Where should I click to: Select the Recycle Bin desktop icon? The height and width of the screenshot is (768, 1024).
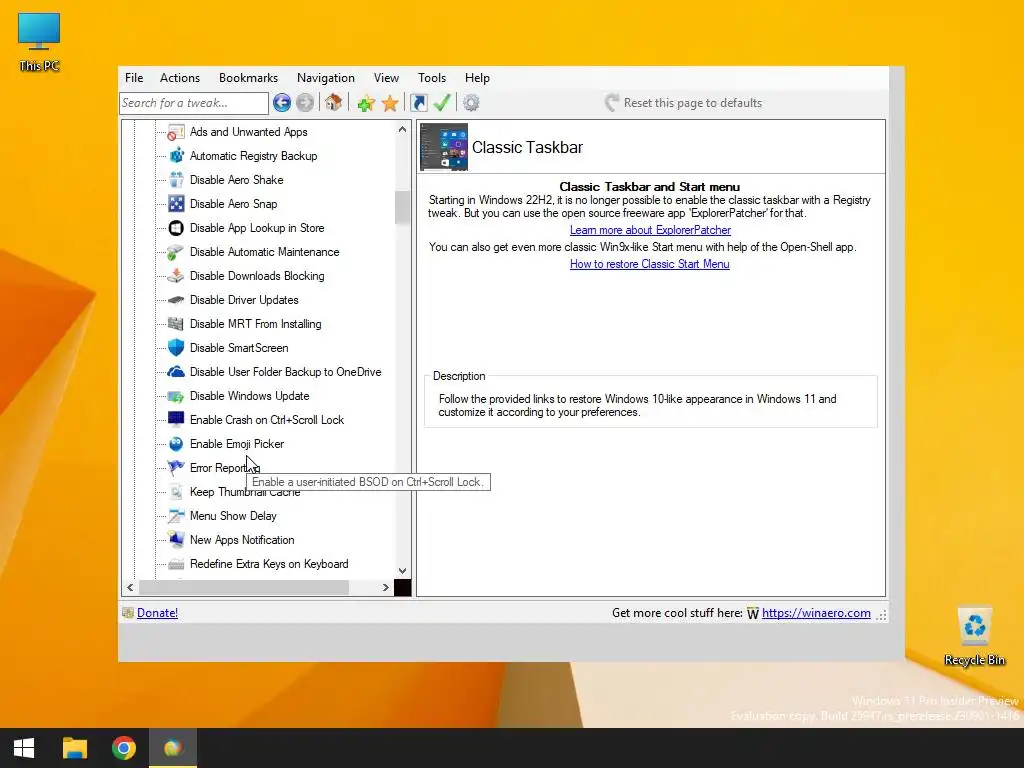pos(974,637)
